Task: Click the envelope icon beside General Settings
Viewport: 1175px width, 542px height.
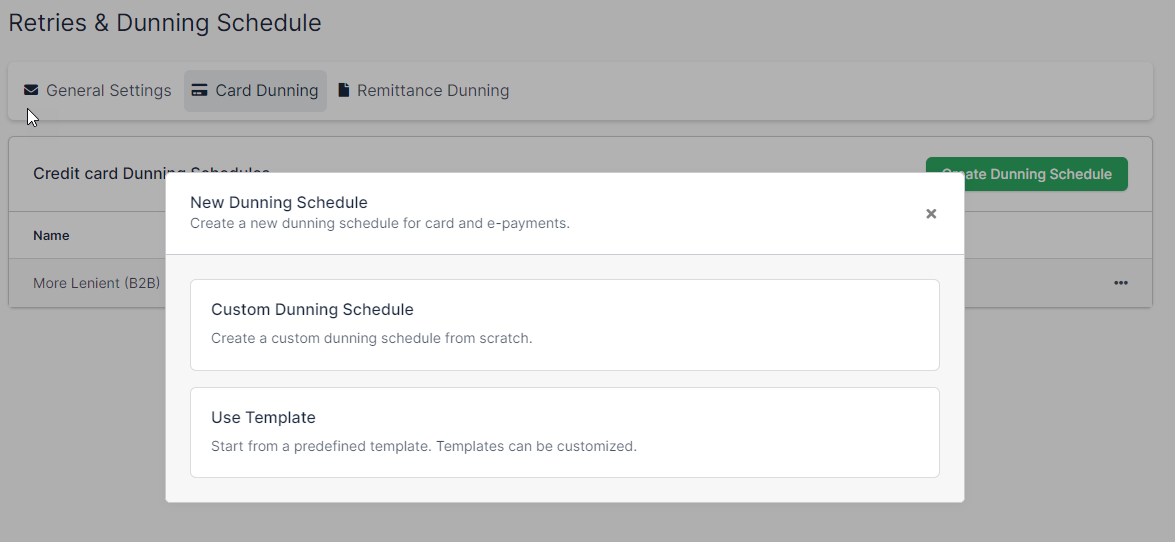Action: (31, 91)
